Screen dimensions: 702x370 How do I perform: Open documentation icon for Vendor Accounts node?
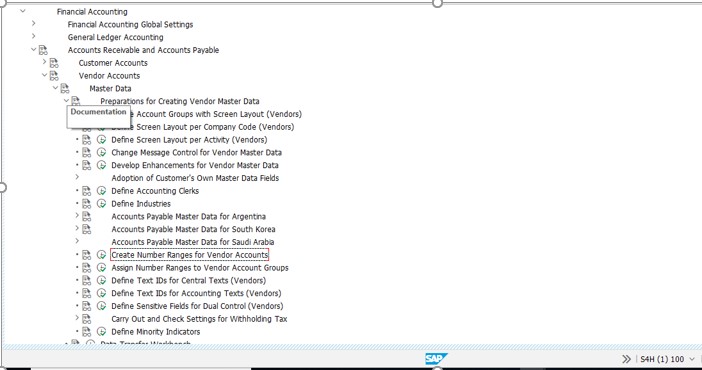(54, 76)
